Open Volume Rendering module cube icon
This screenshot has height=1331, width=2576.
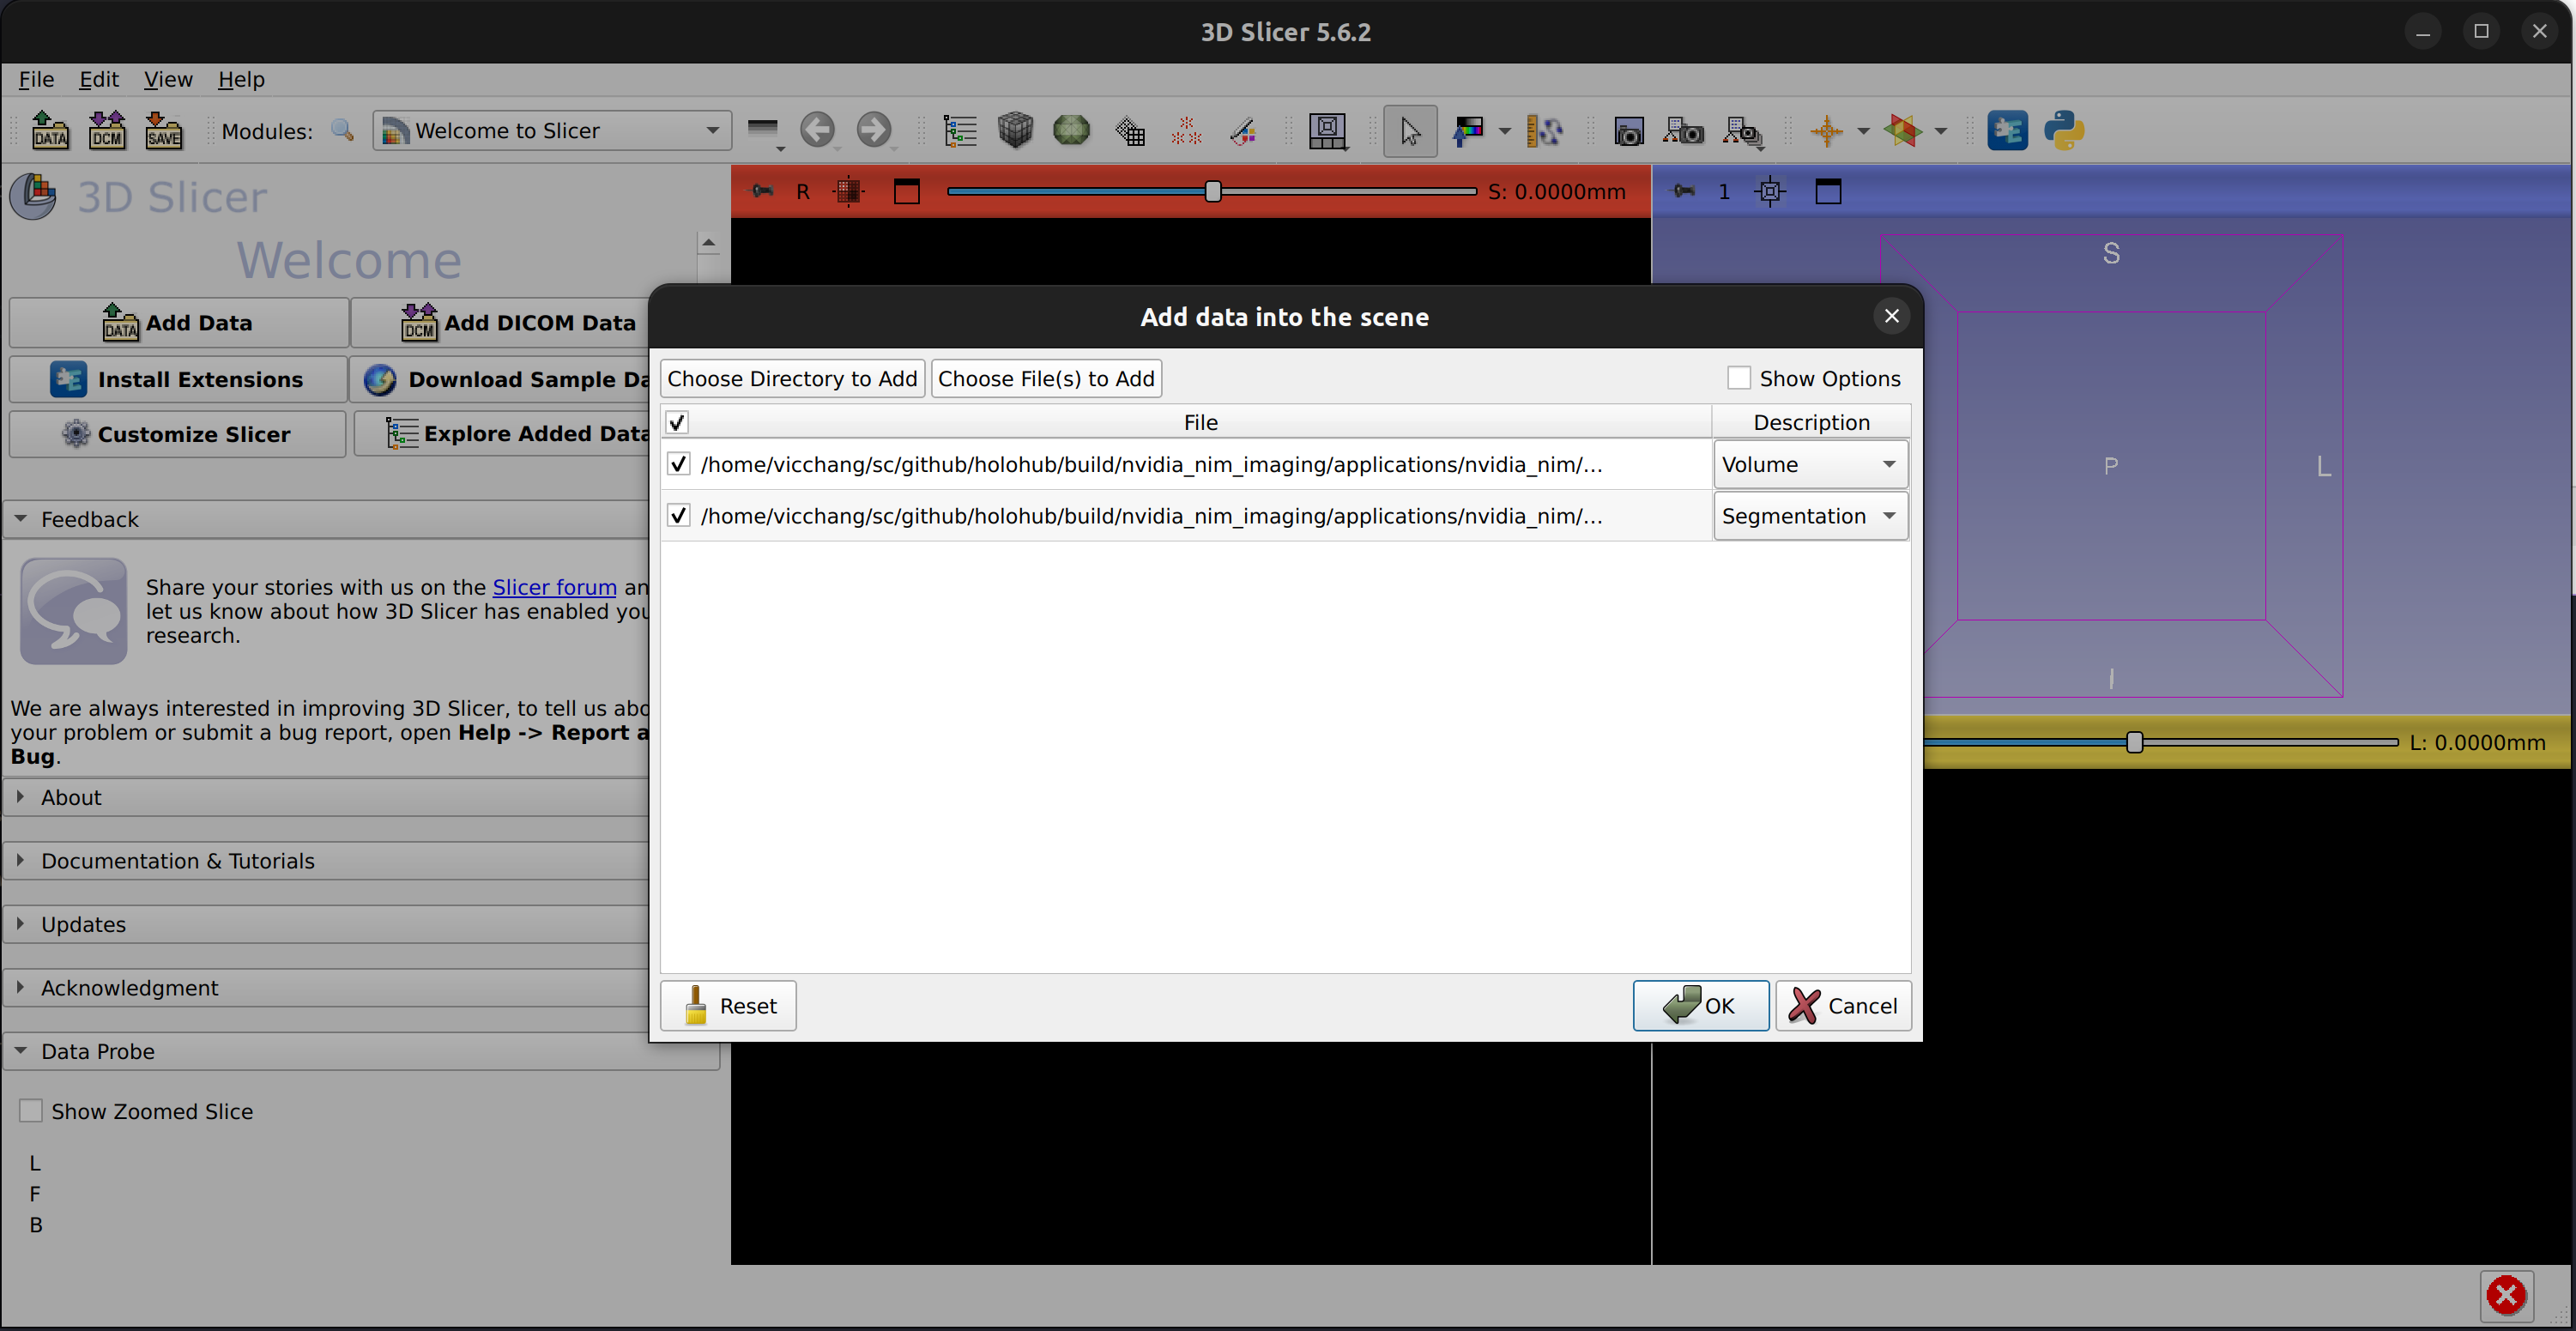click(x=1015, y=131)
